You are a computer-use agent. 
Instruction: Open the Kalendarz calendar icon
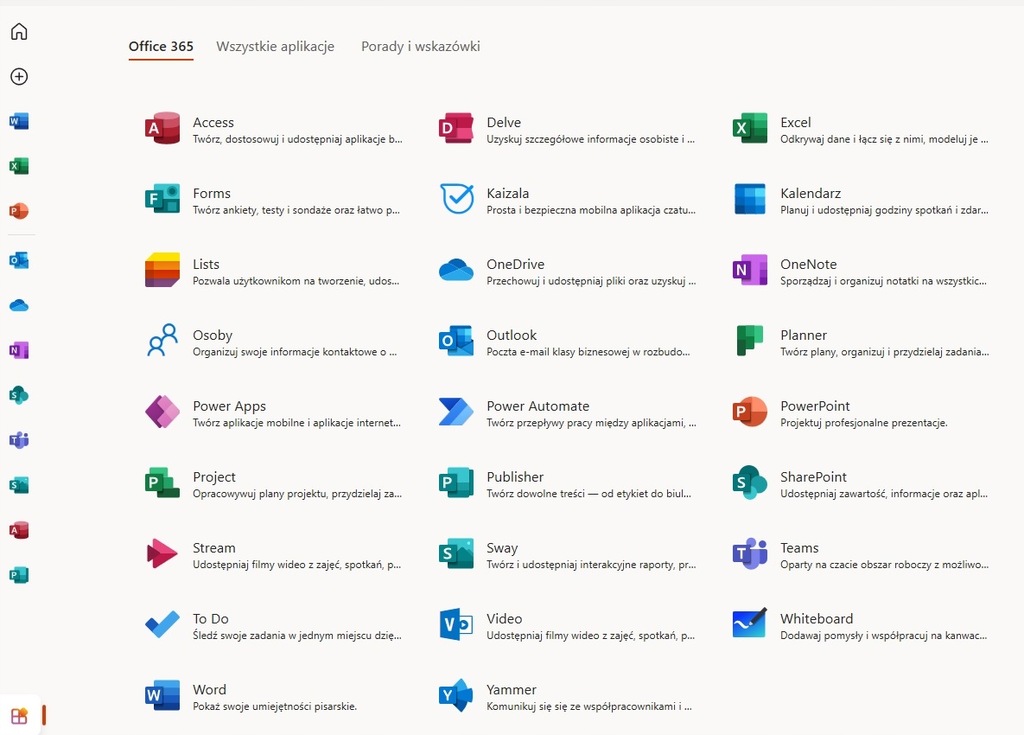(750, 199)
